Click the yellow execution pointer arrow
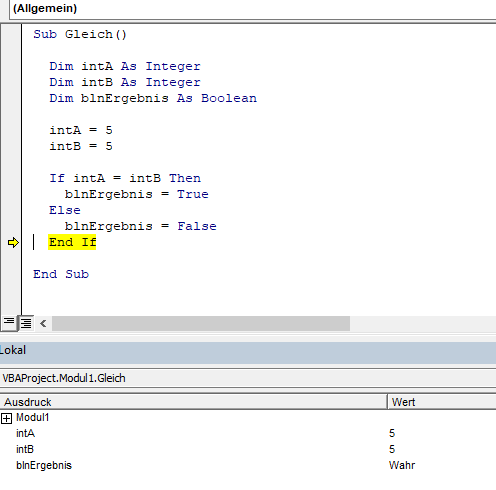The image size is (496, 490). pyautogui.click(x=13, y=242)
